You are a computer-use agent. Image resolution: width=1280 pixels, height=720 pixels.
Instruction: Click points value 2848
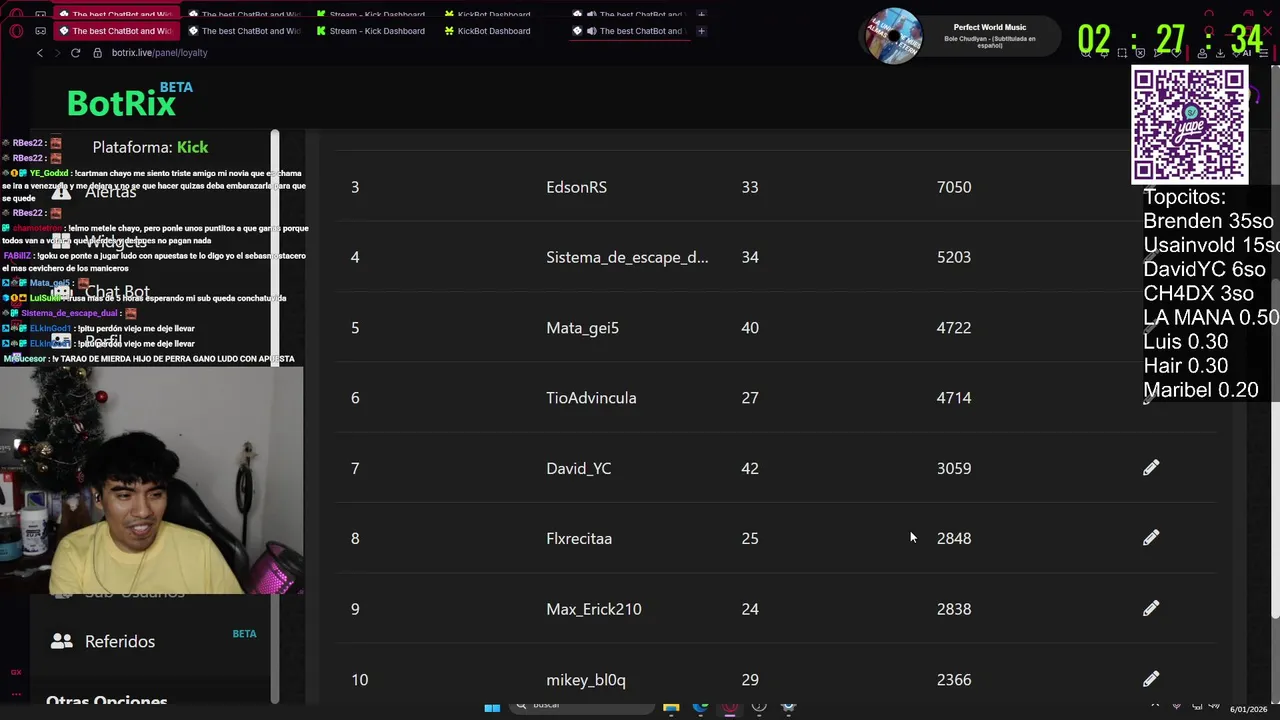(x=954, y=538)
